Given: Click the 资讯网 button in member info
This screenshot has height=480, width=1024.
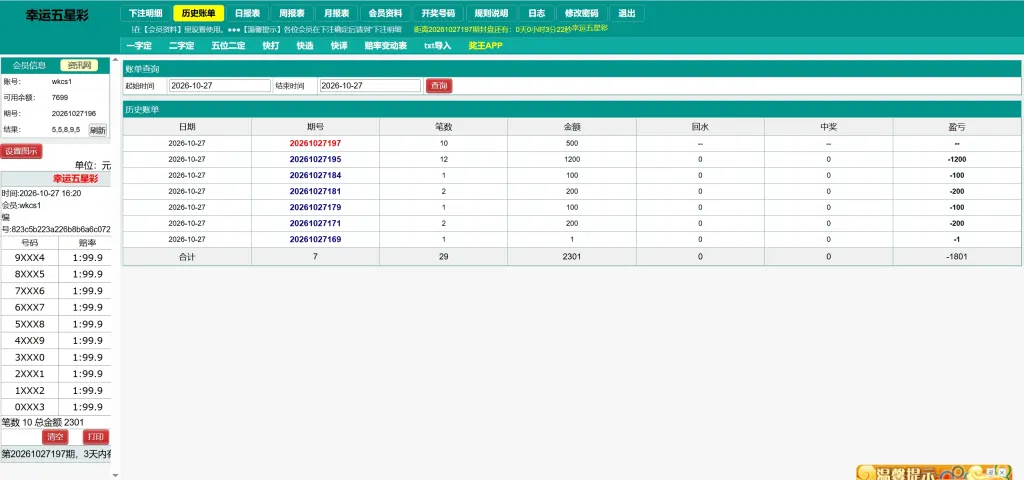Looking at the screenshot, I should (x=79, y=65).
